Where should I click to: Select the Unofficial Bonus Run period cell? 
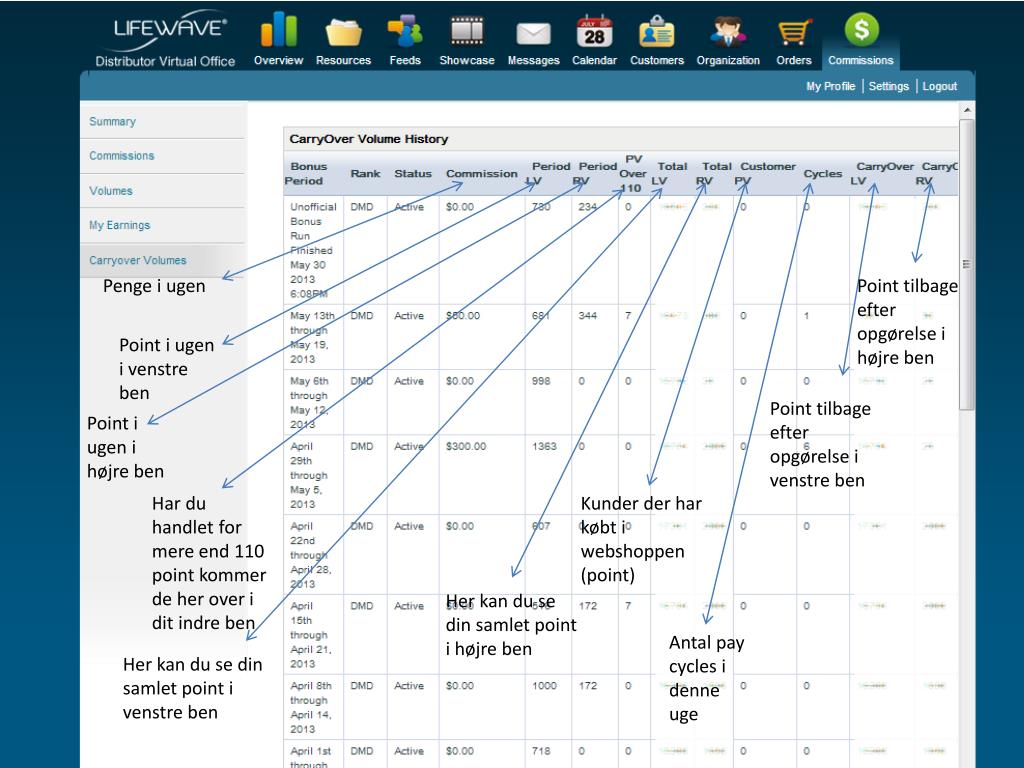click(313, 250)
